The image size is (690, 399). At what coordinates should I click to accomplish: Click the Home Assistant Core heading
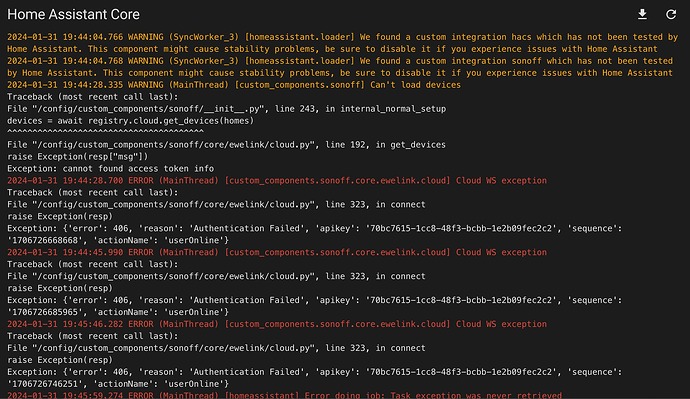(73, 15)
